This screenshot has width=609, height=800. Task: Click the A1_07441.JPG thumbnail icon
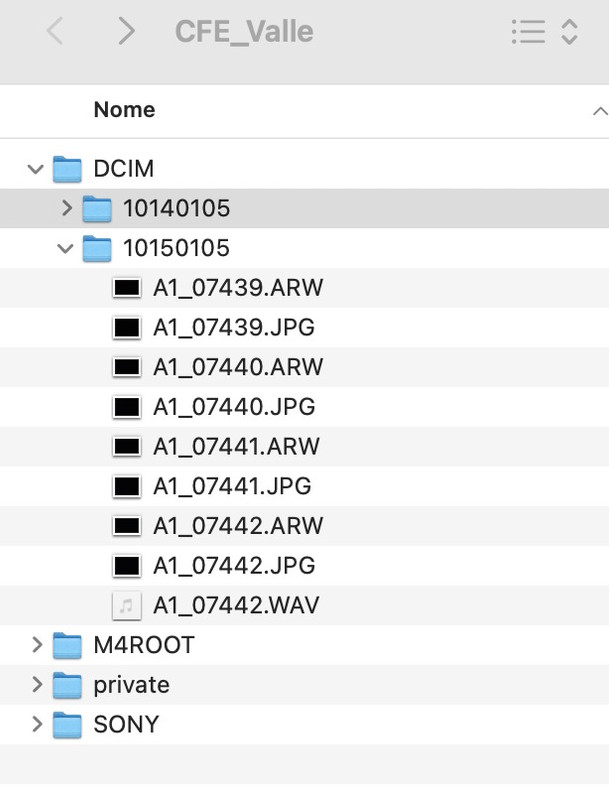(126, 486)
